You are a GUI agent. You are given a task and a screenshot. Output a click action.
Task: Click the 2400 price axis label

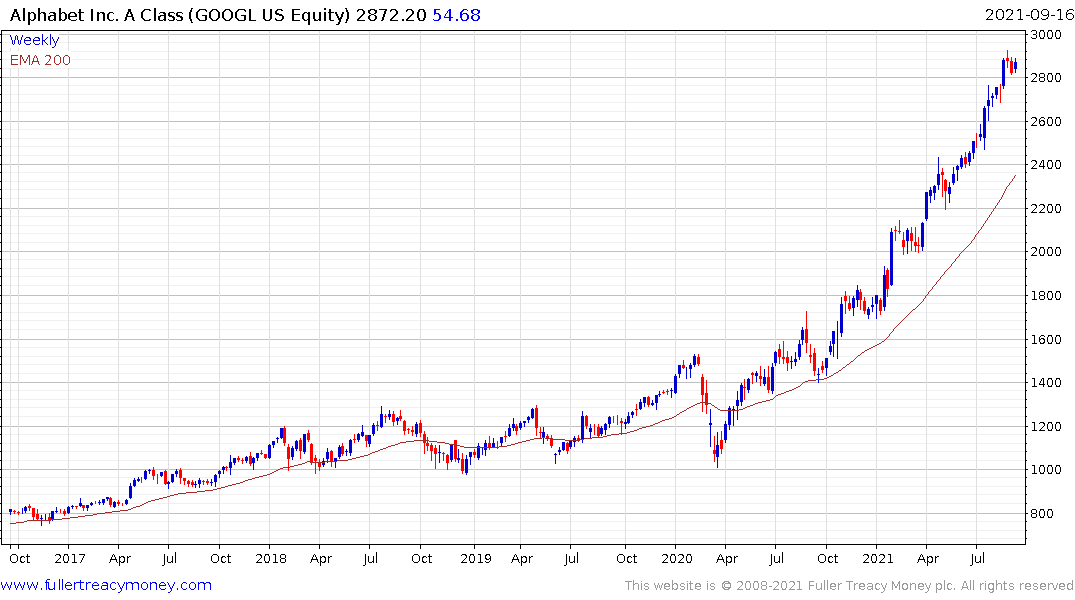1046,165
